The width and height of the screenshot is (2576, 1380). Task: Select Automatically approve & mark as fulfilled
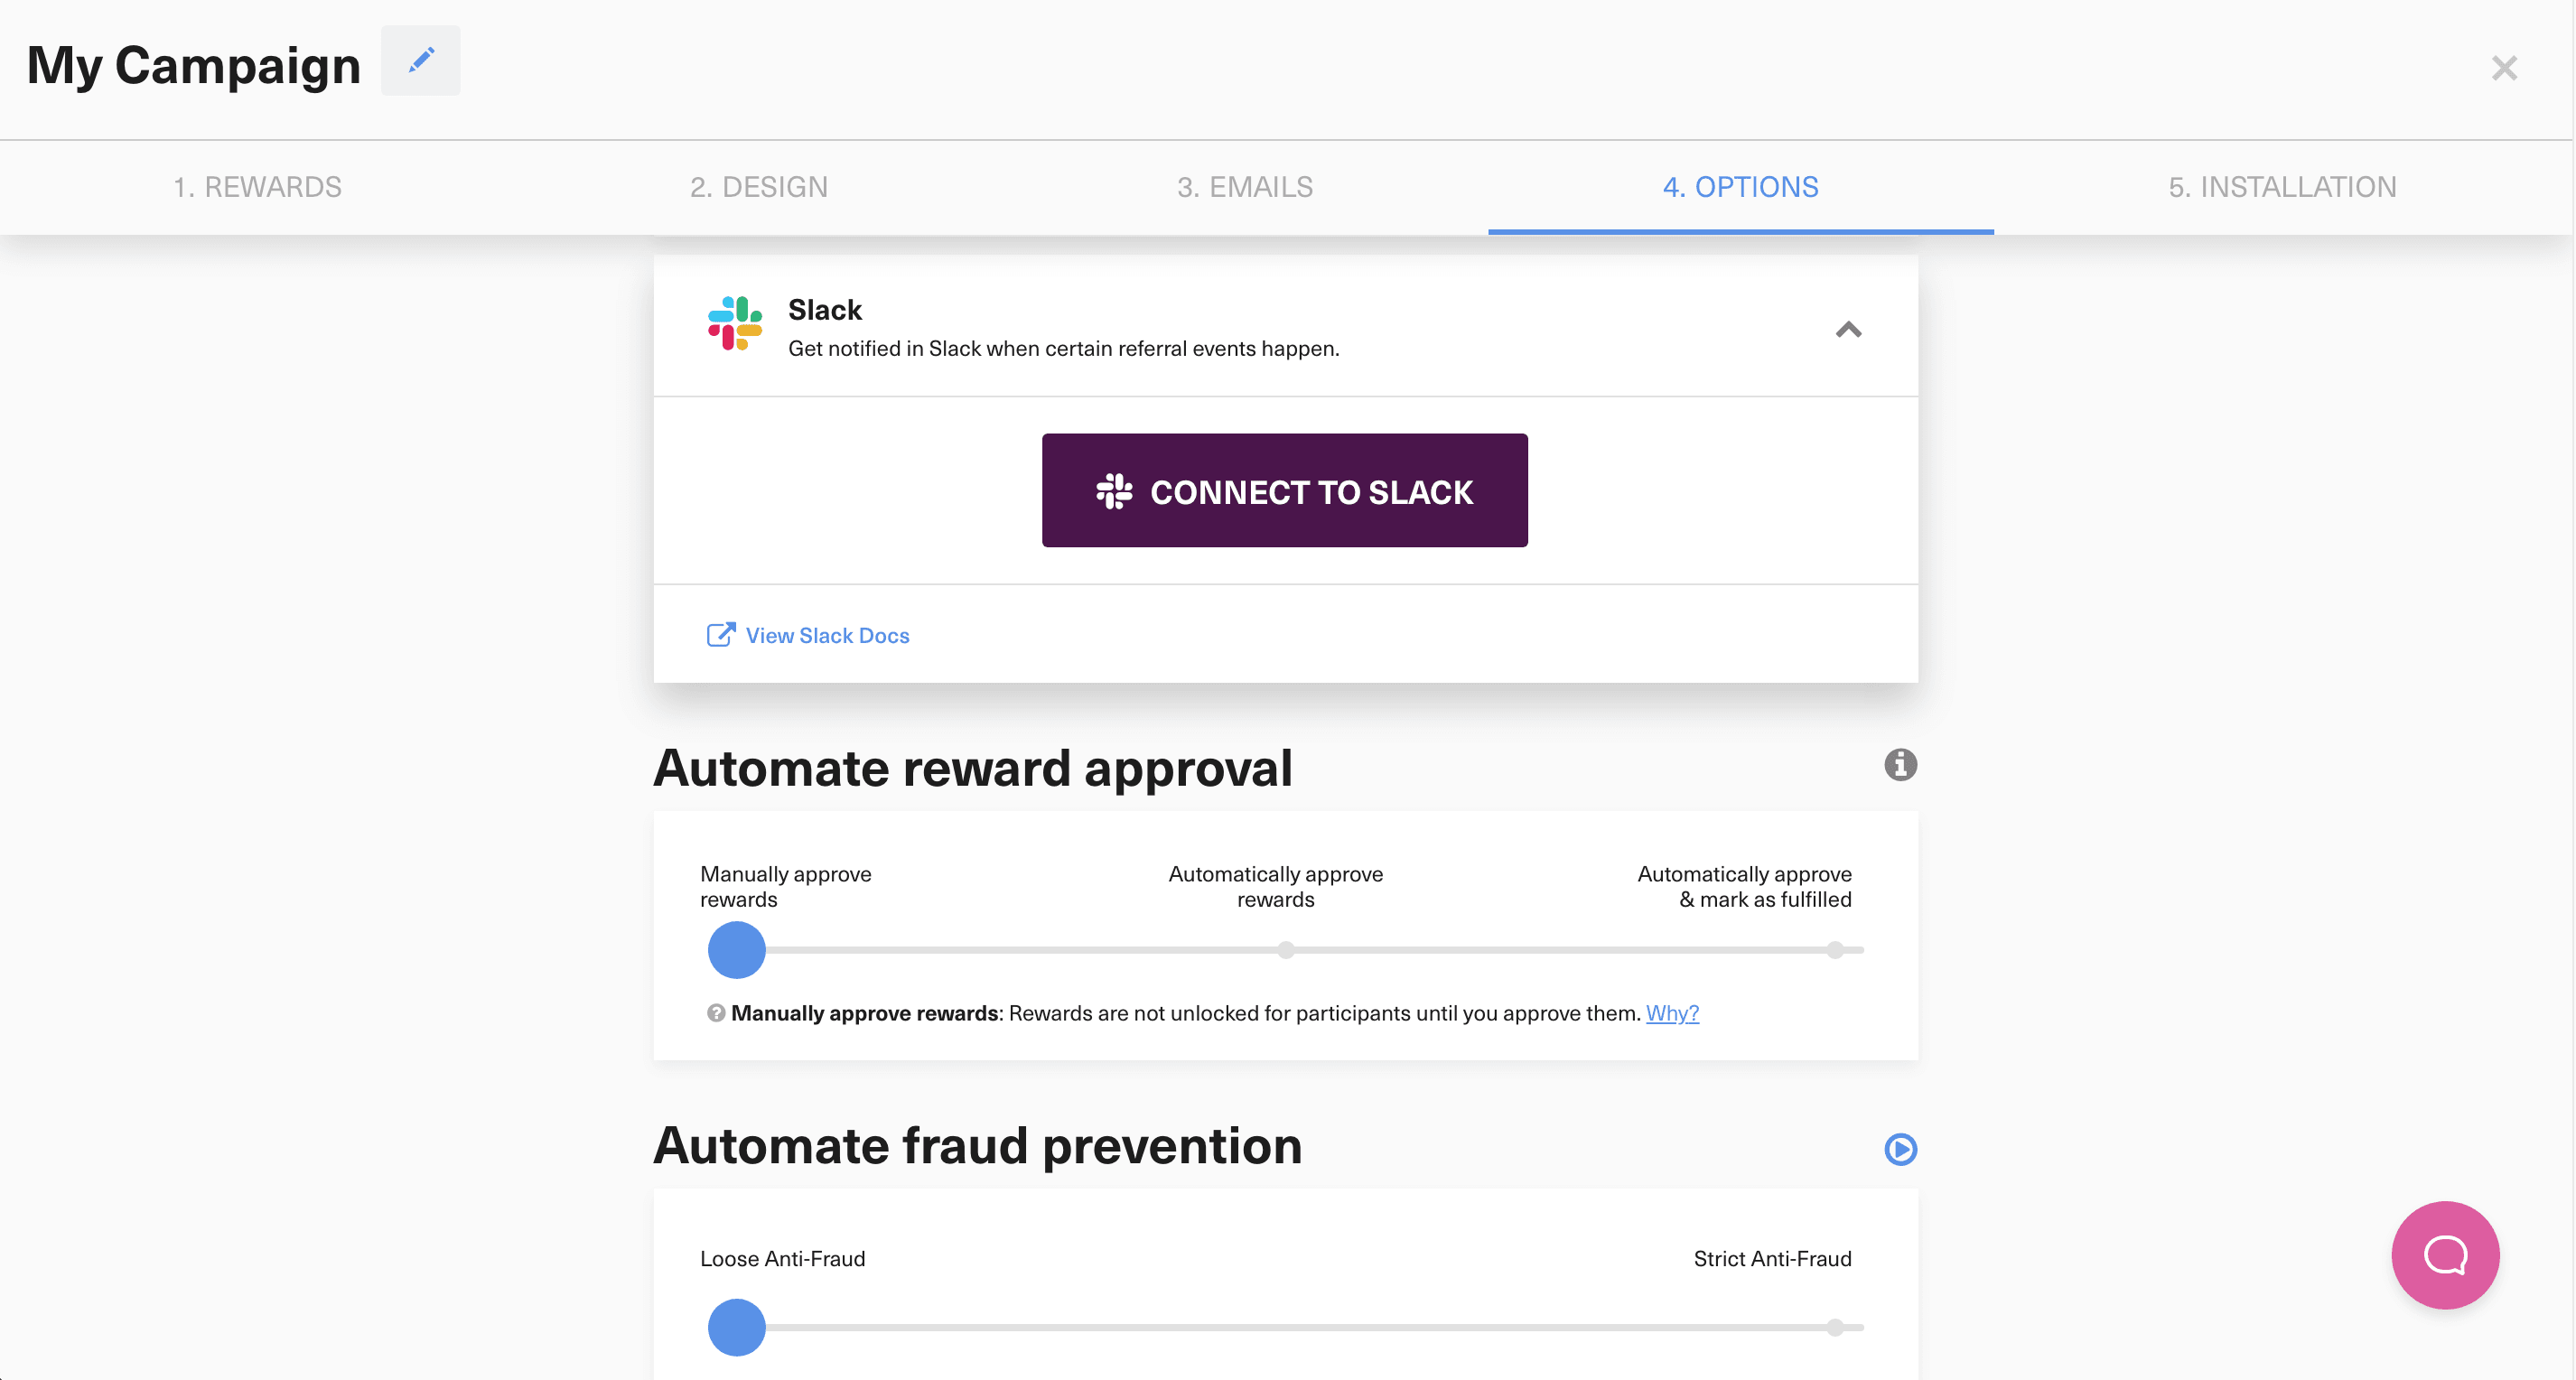(x=1835, y=951)
